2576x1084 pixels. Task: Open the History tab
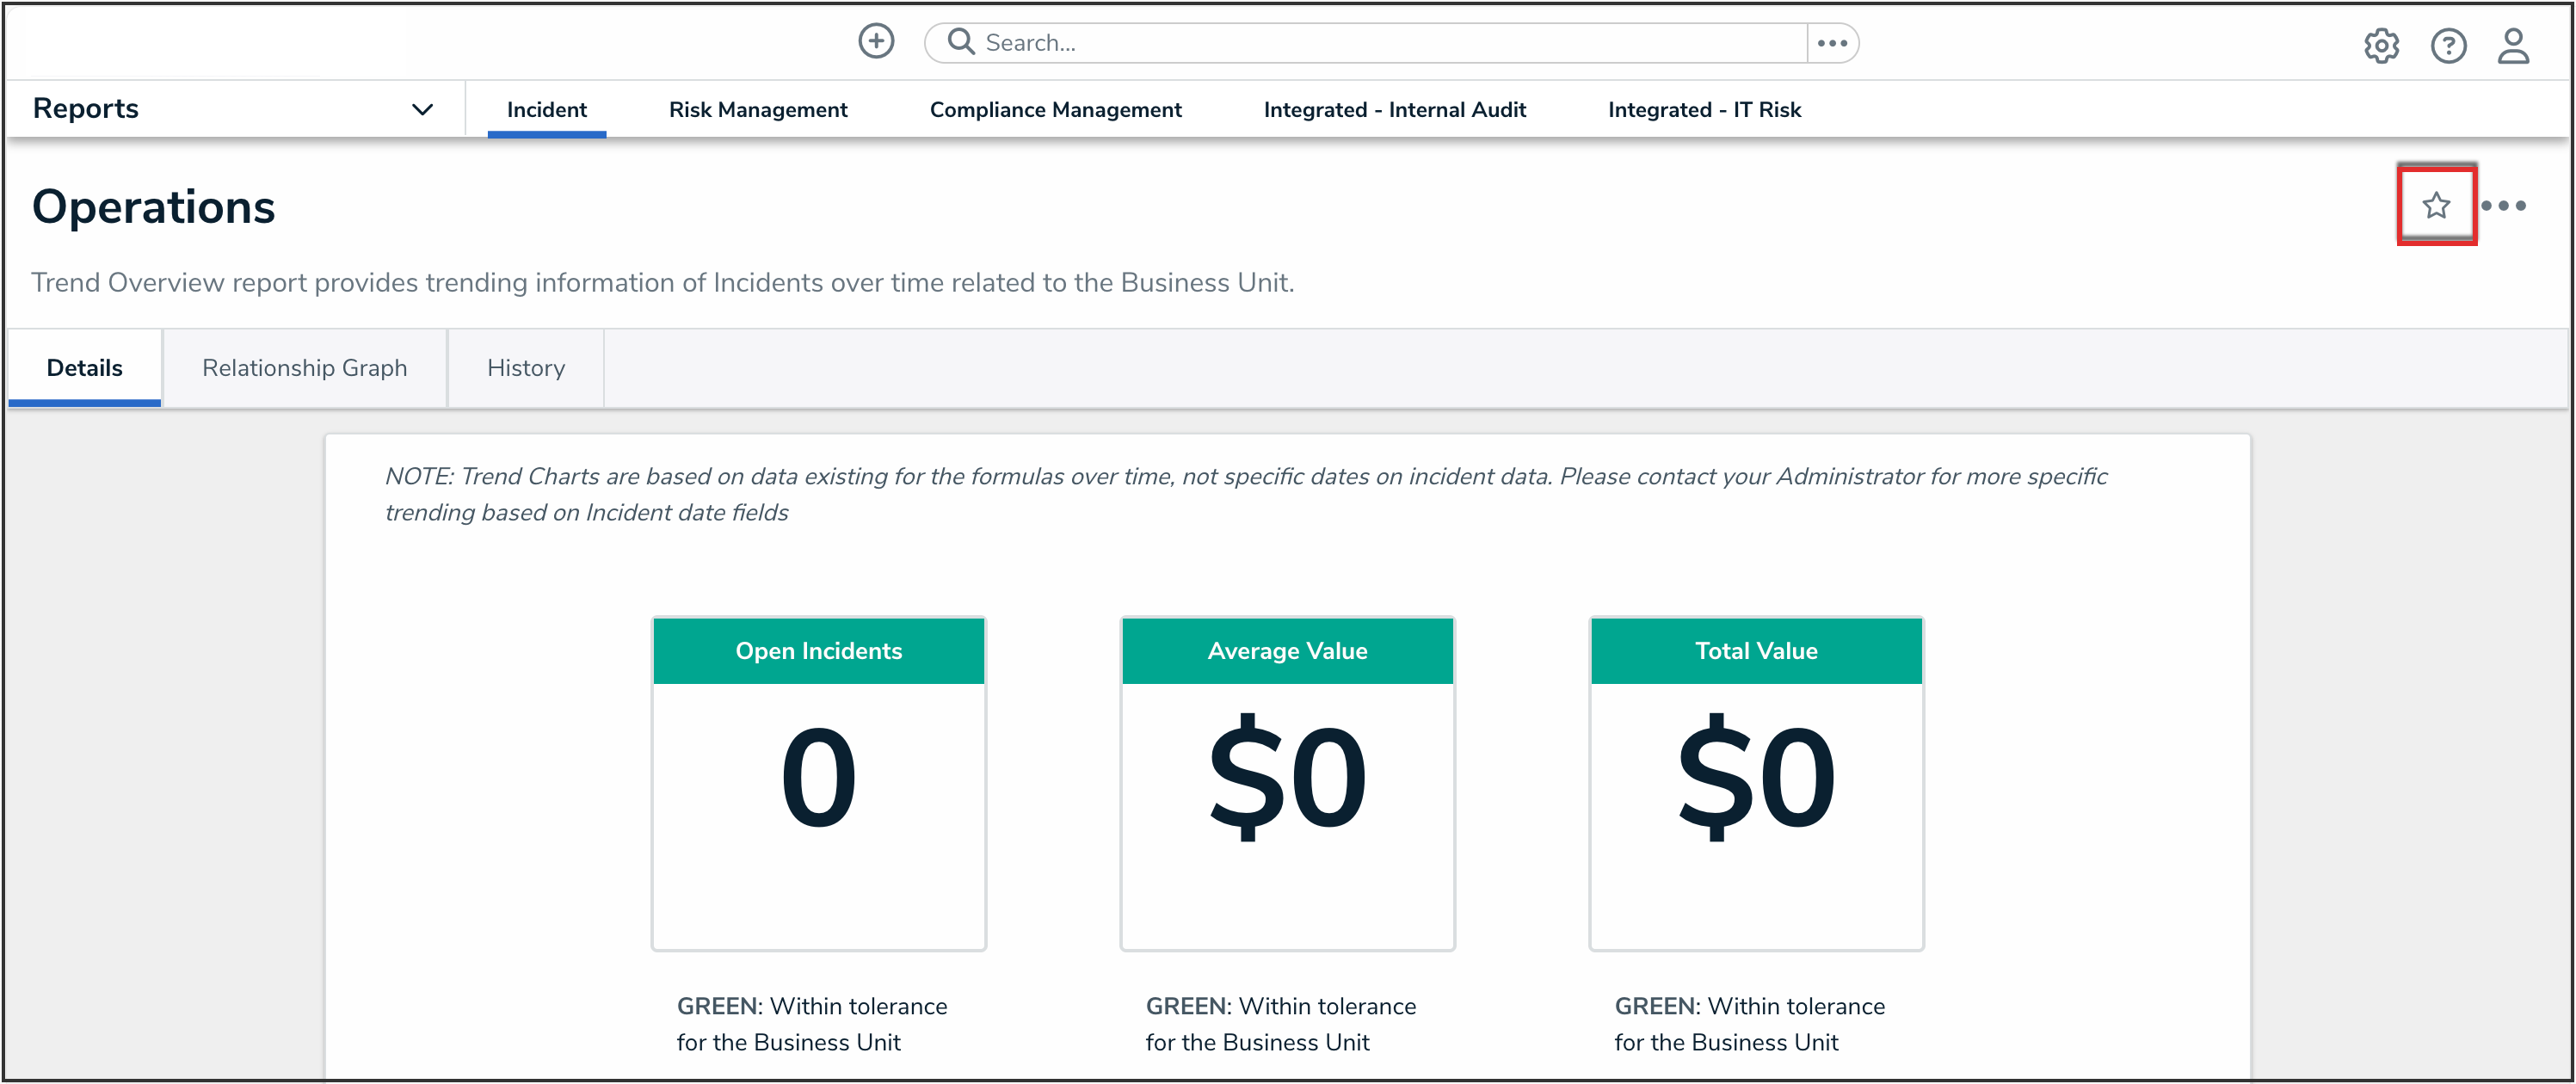[x=526, y=367]
